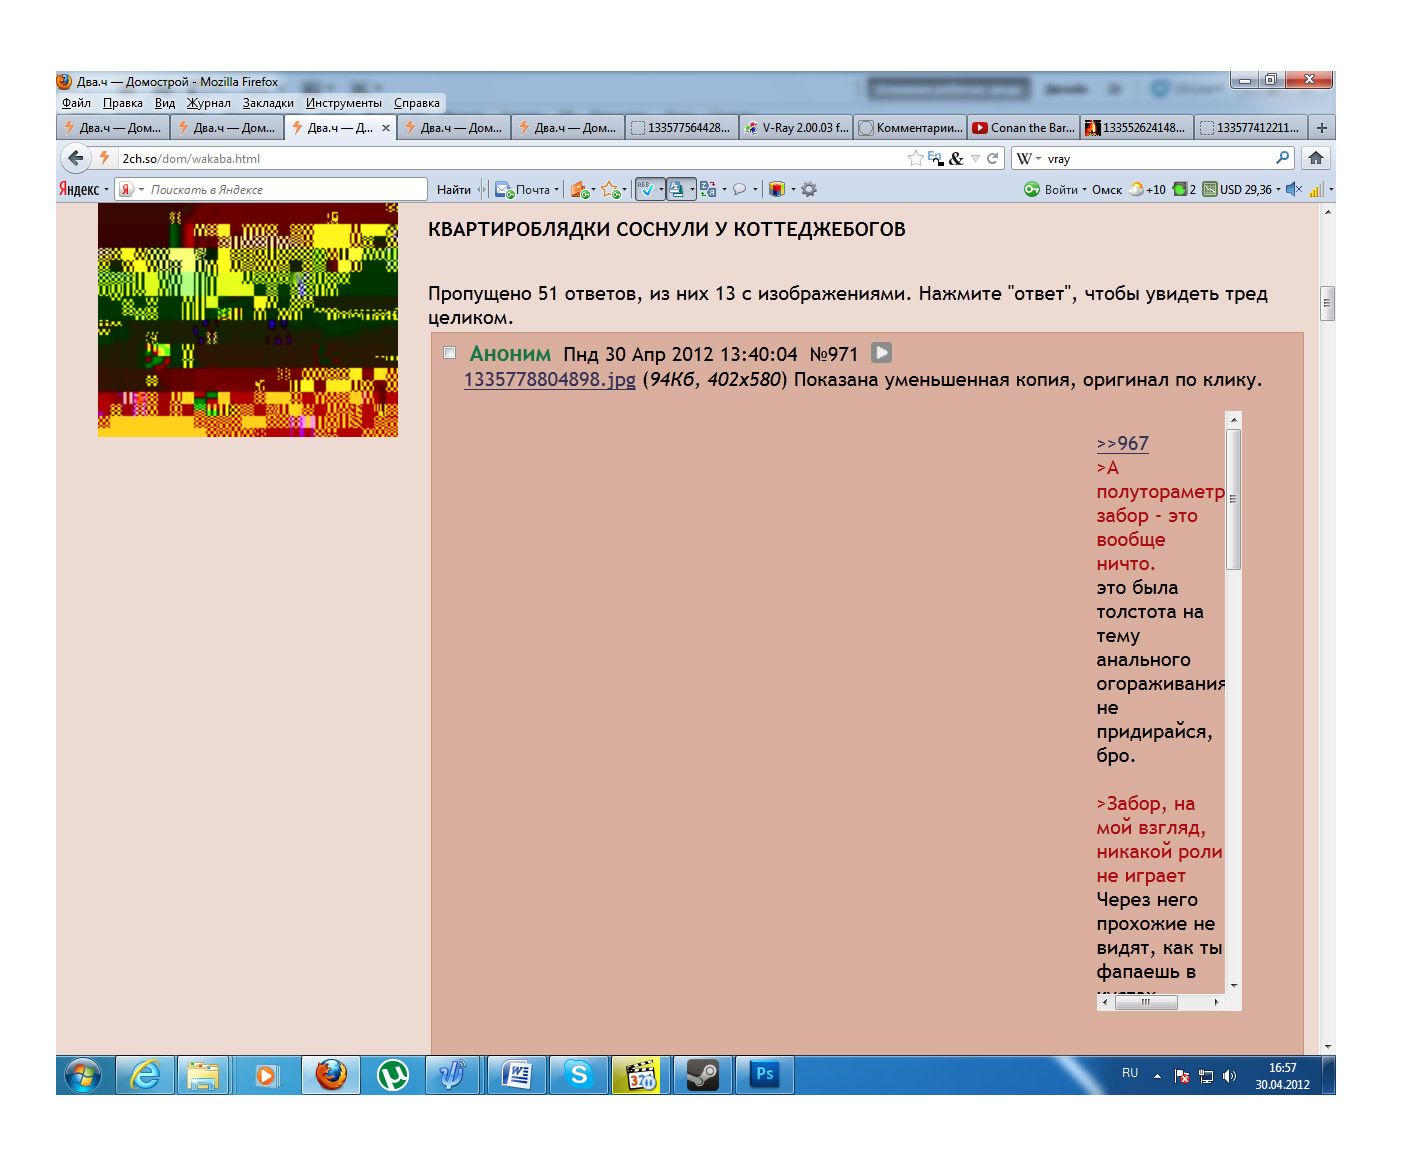Image resolution: width=1406 pixels, height=1161 pixels.
Task: Mute sound via Yandex bar speaker icon
Action: coord(1294,189)
